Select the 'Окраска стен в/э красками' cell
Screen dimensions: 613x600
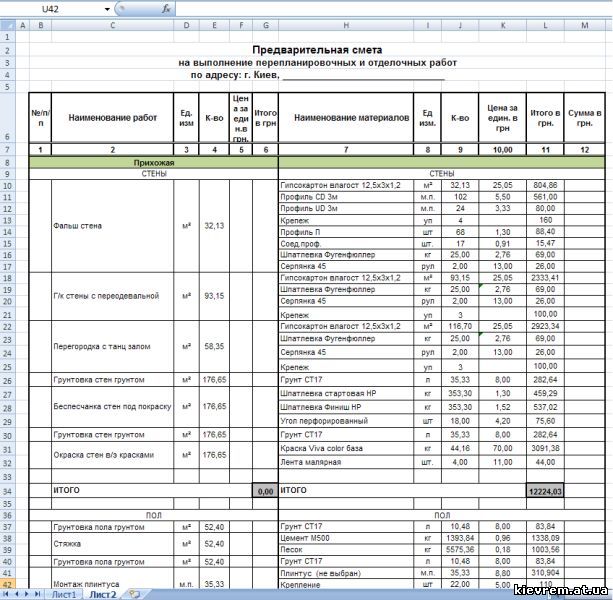pyautogui.click(x=113, y=455)
